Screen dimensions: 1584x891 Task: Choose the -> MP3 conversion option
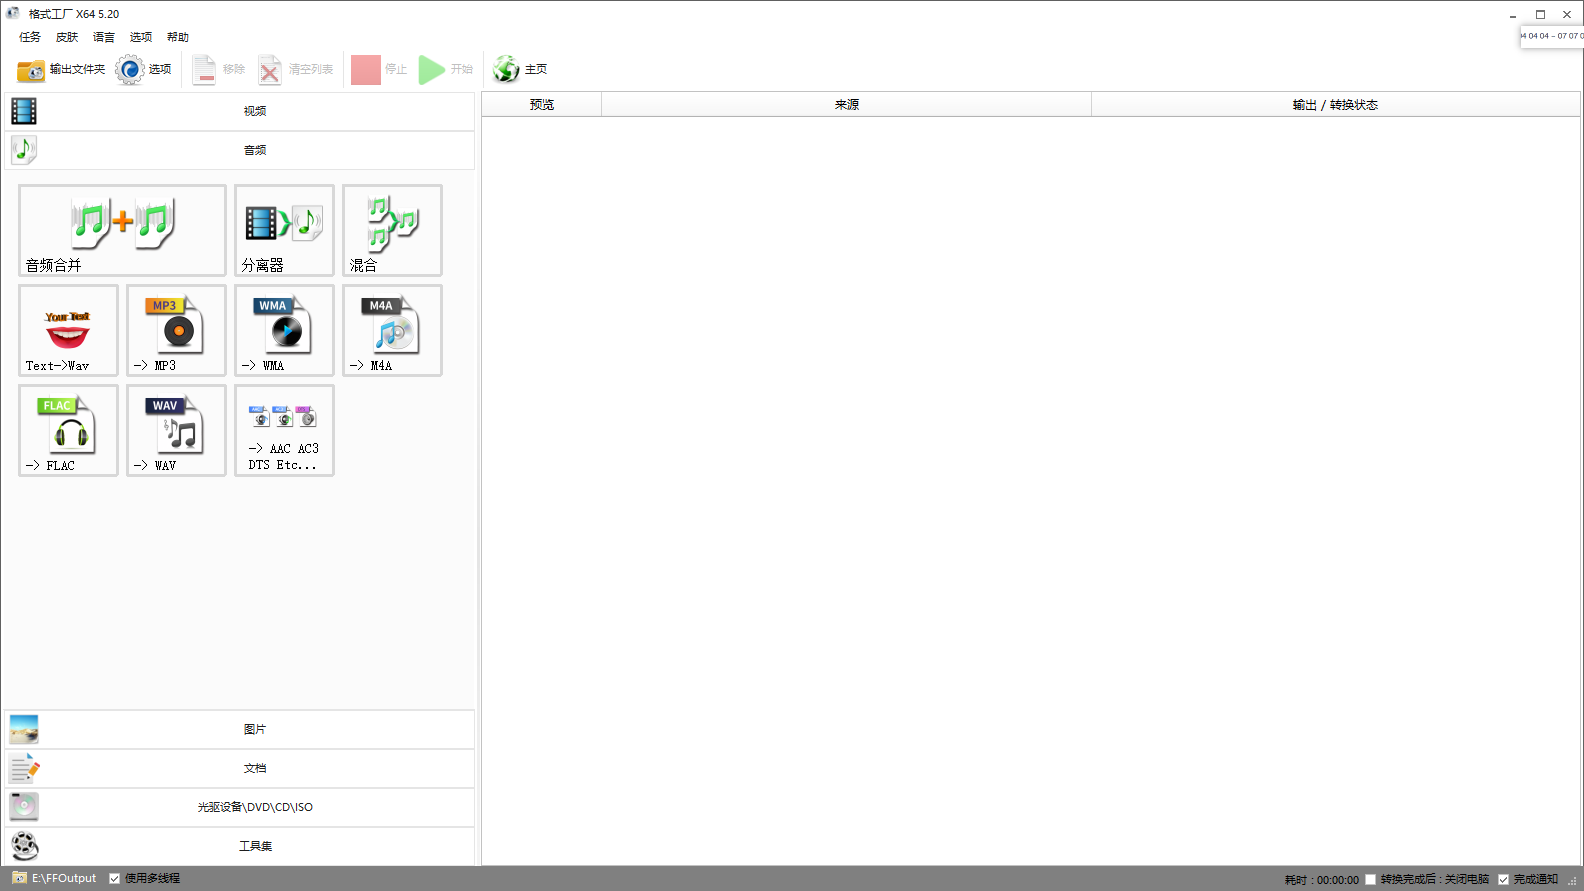coord(176,330)
